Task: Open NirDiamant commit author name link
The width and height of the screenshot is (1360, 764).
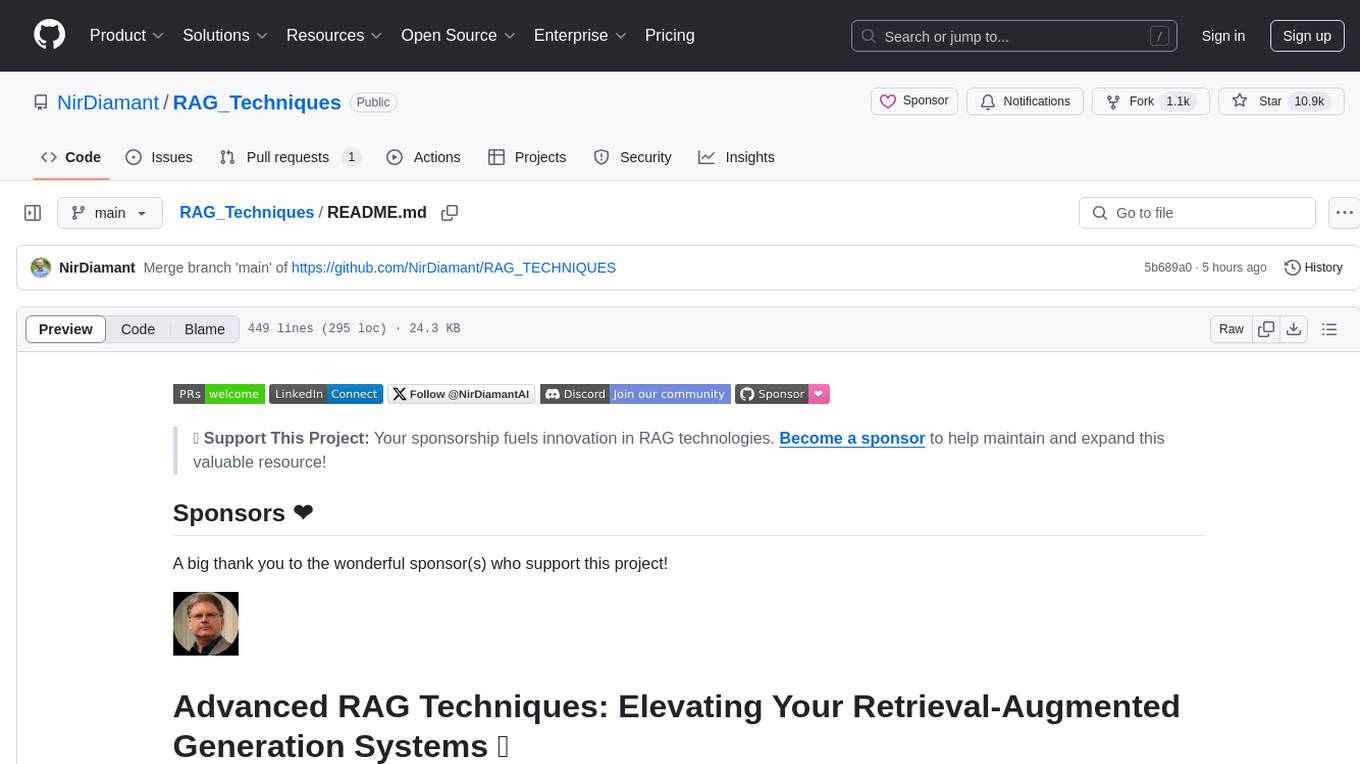Action: point(97,268)
